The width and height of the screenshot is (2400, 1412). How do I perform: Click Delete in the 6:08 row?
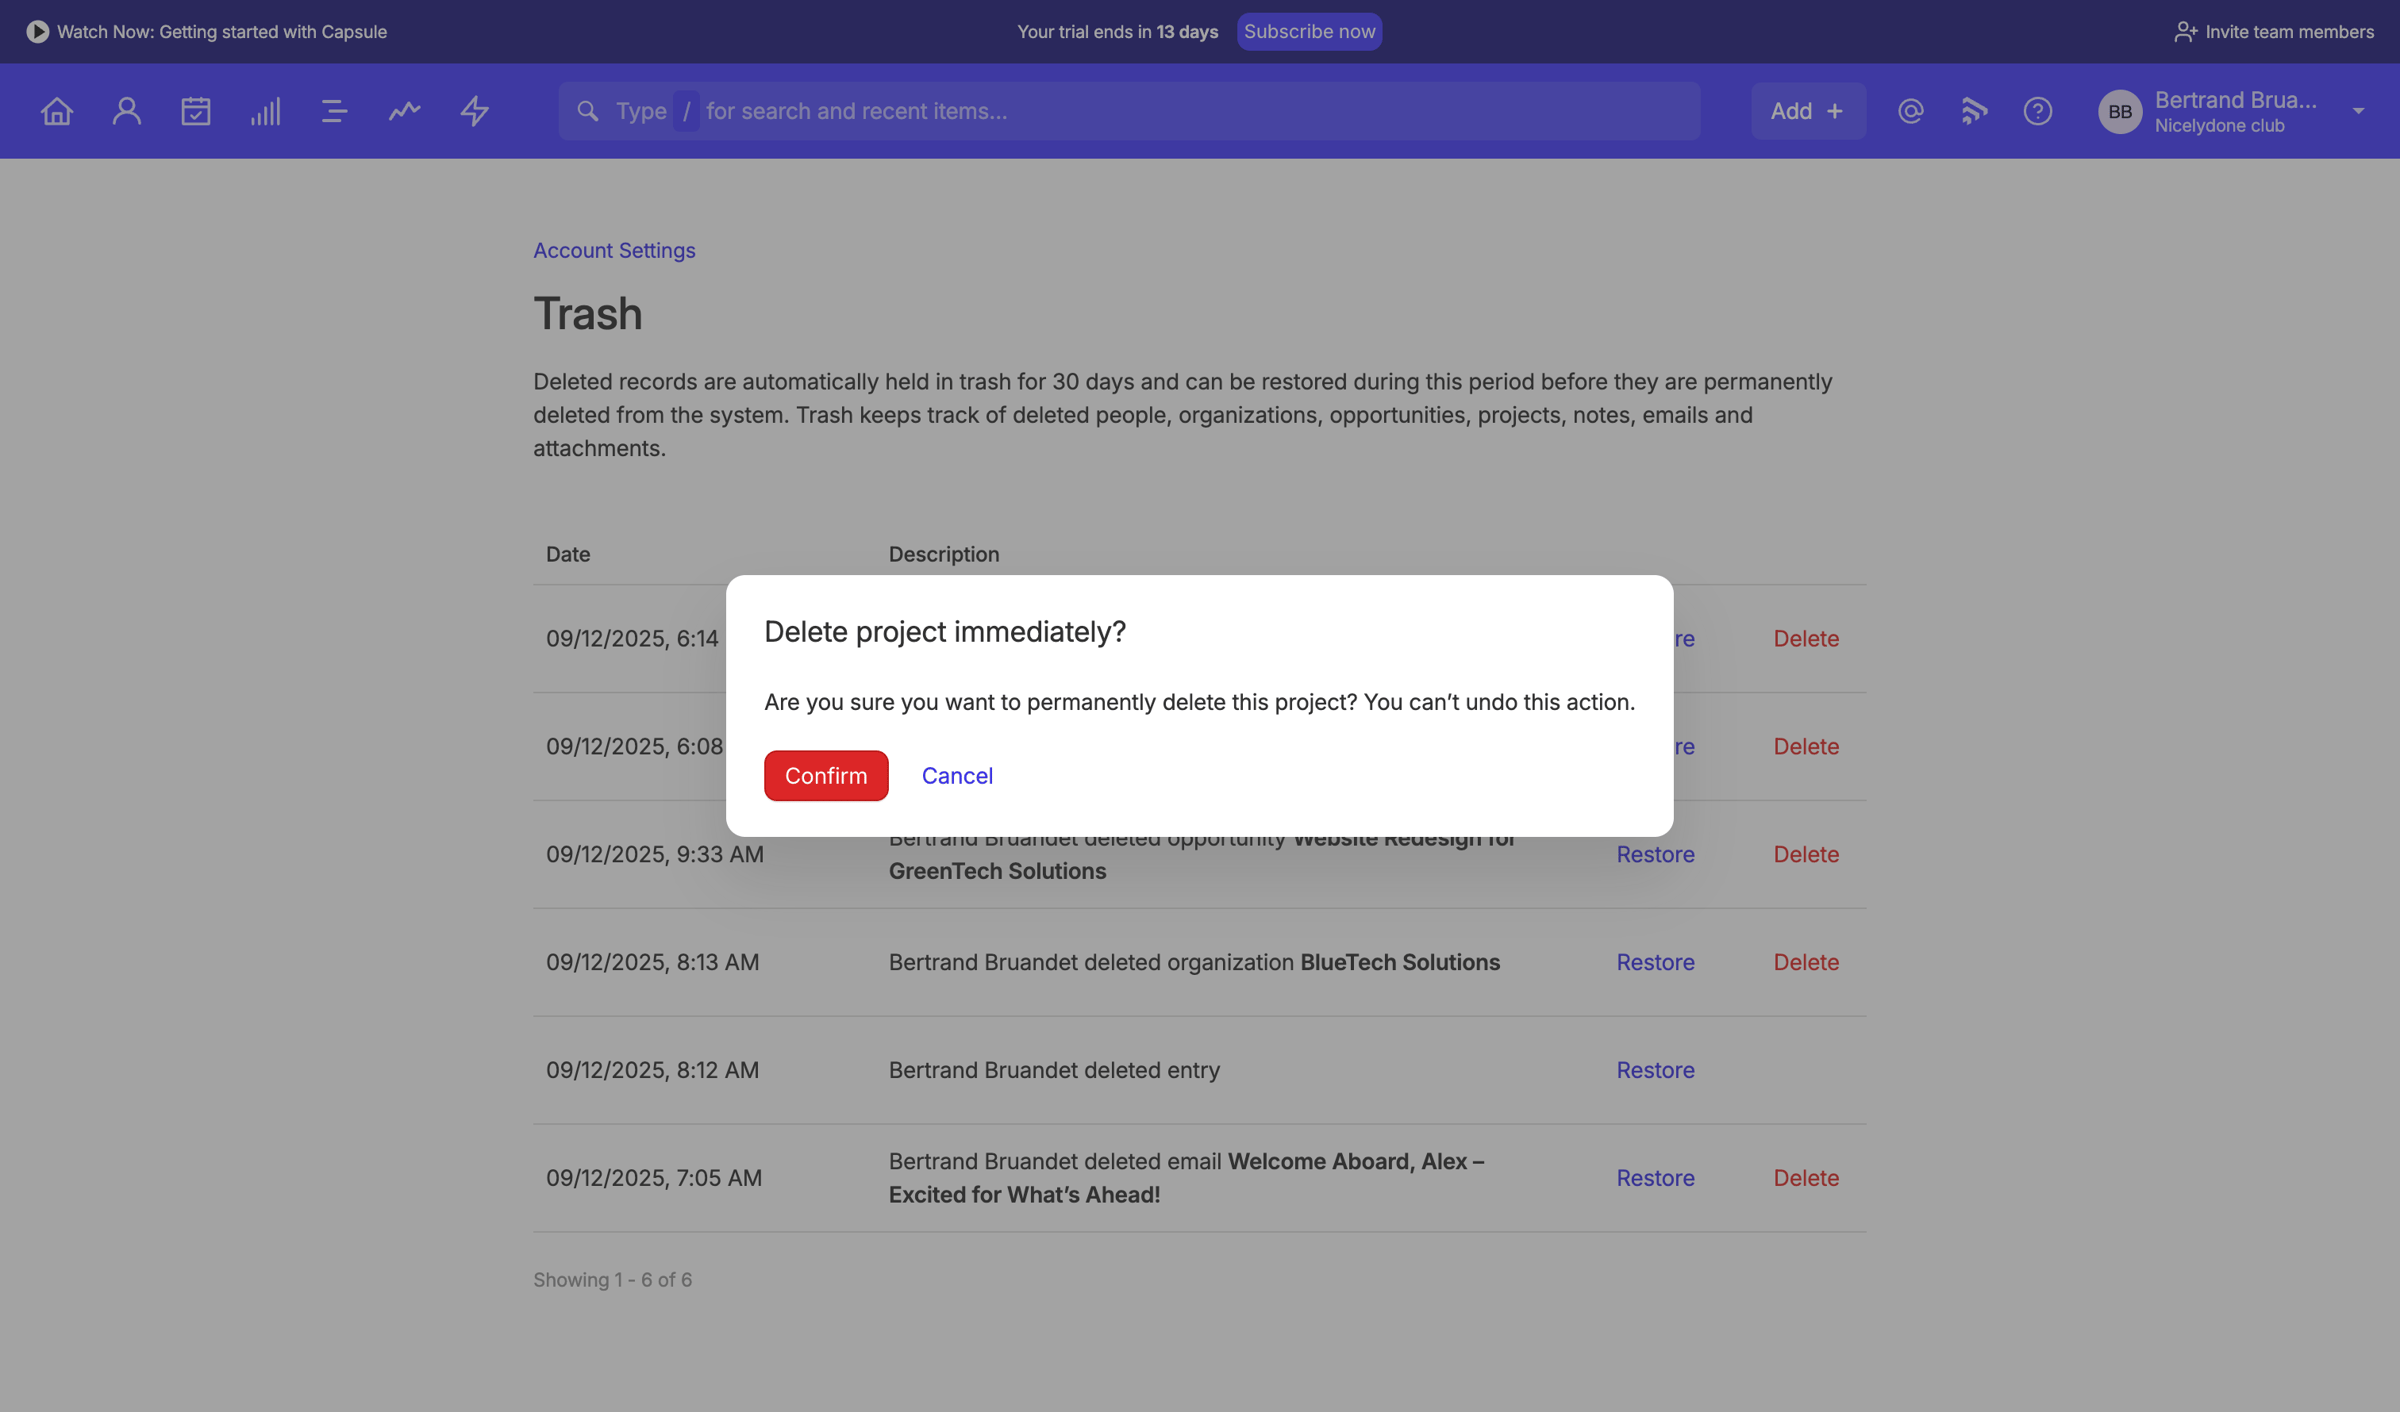point(1805,747)
